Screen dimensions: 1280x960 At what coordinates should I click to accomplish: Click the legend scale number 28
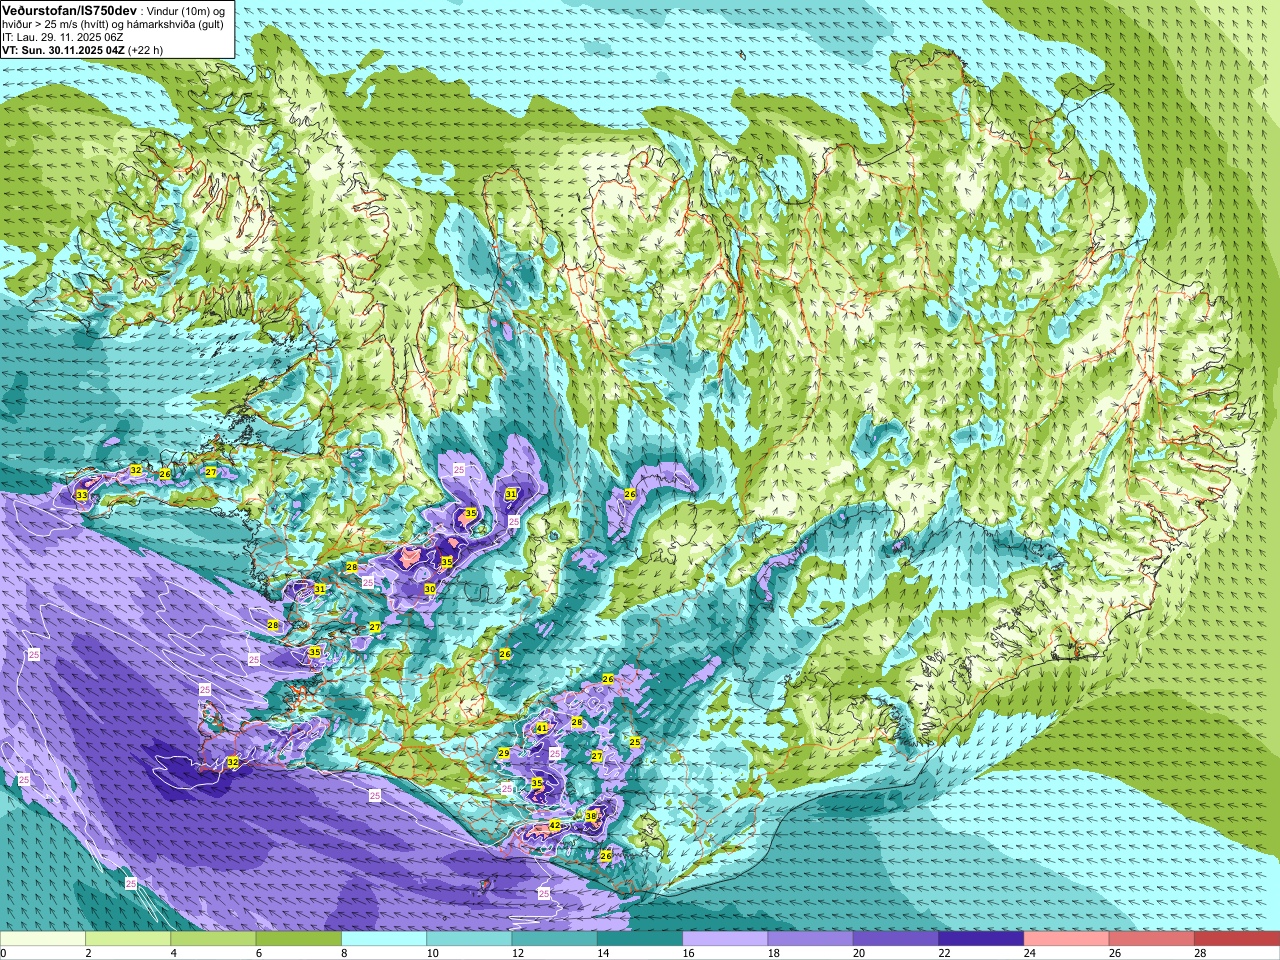[1201, 953]
